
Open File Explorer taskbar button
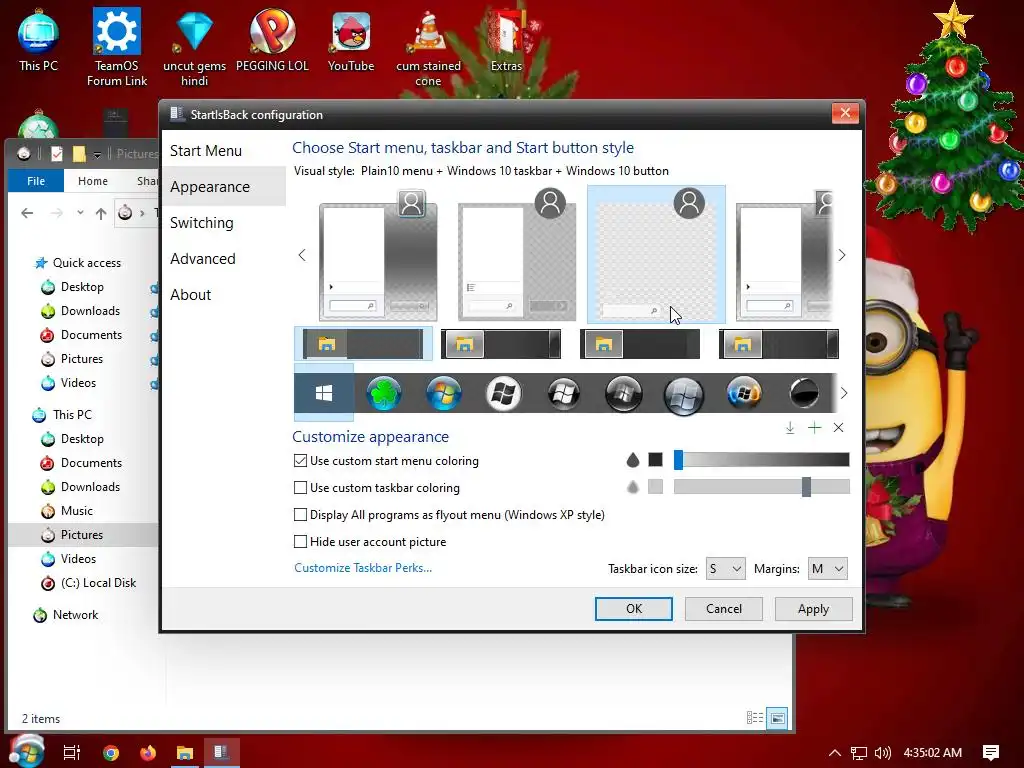(x=185, y=752)
